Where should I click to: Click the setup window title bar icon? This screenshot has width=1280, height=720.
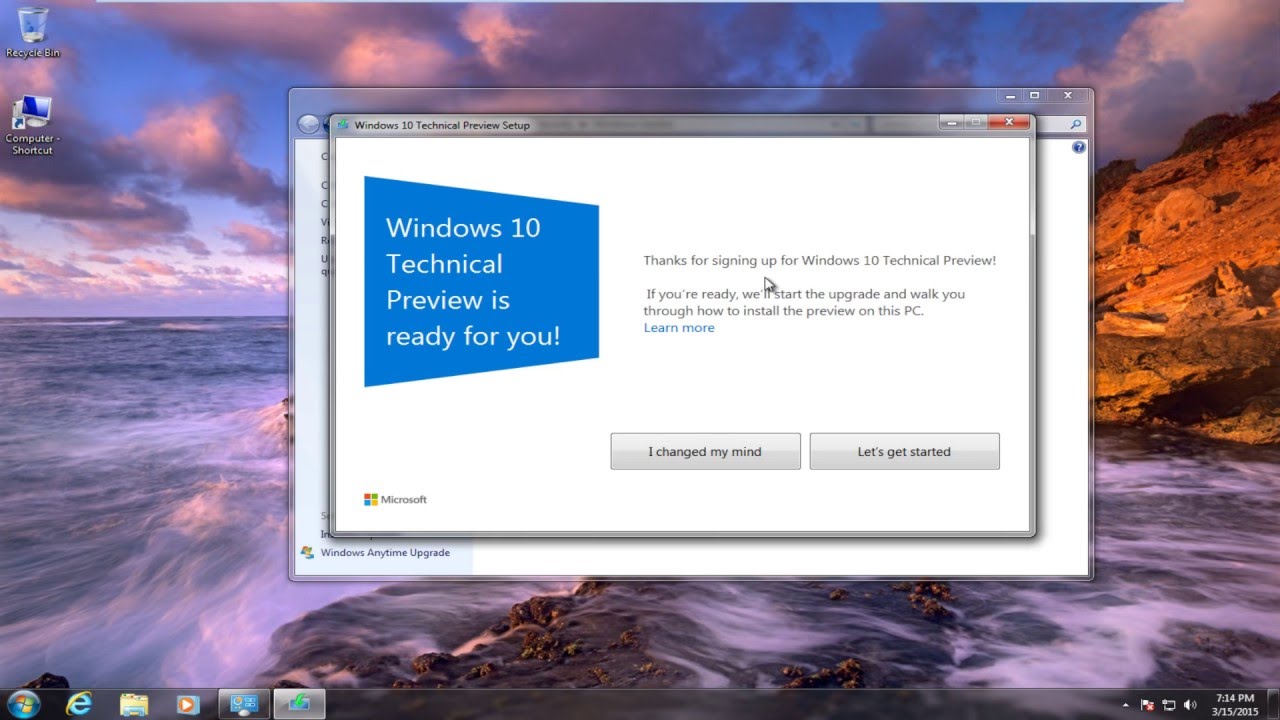(343, 125)
